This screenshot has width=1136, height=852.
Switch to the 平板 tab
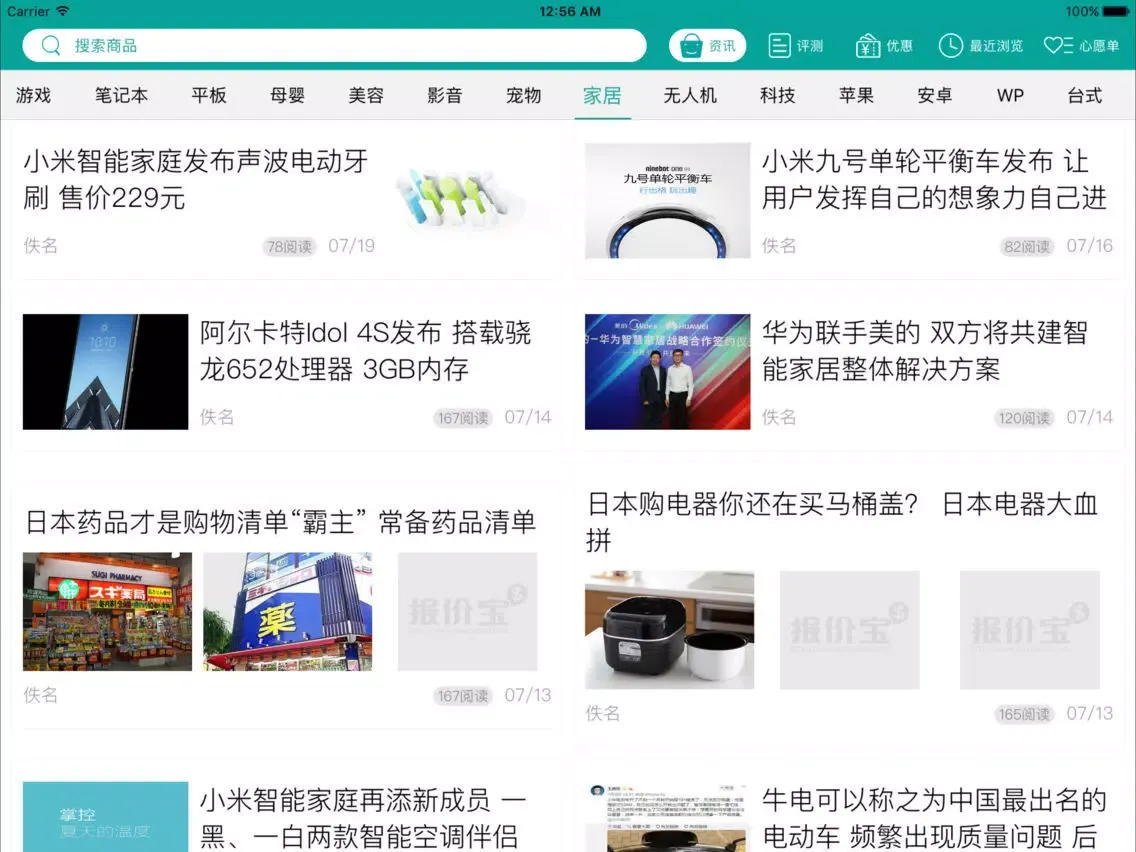click(209, 95)
